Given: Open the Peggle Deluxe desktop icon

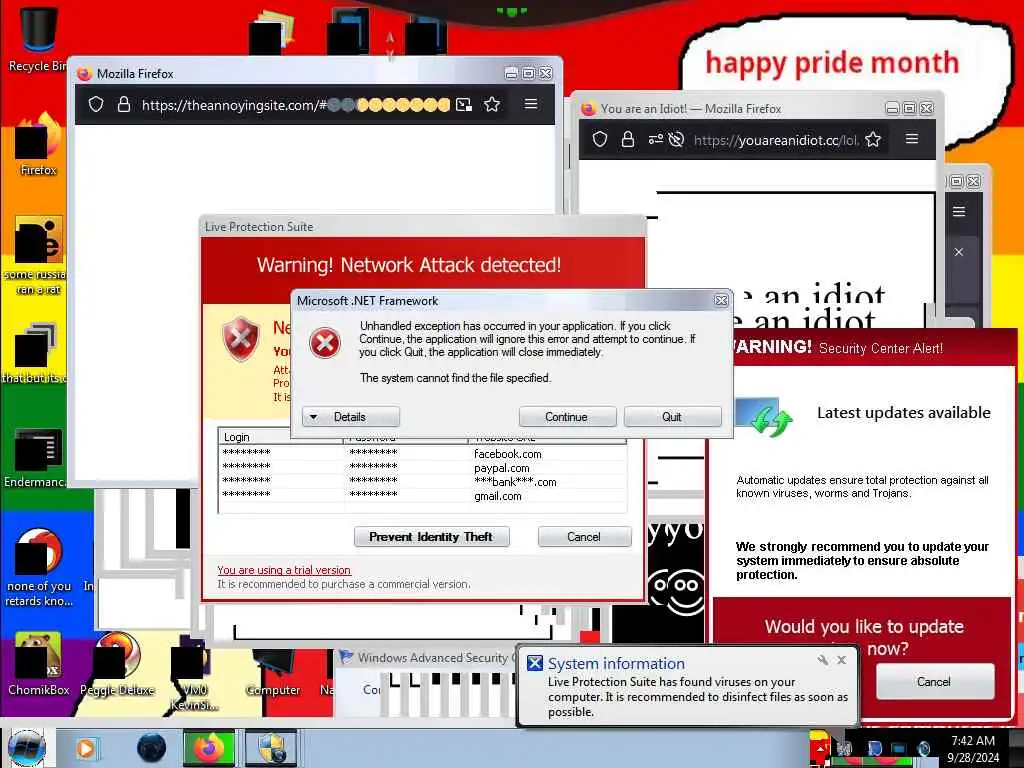Looking at the screenshot, I should click(118, 663).
